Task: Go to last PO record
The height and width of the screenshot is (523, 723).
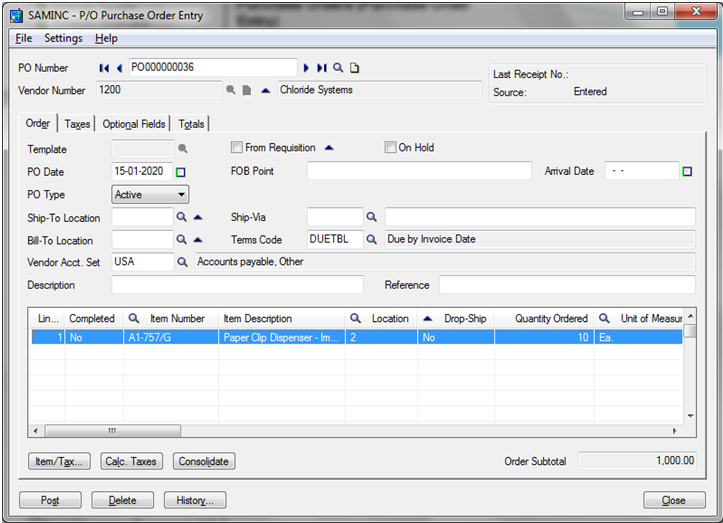Action: click(x=322, y=68)
